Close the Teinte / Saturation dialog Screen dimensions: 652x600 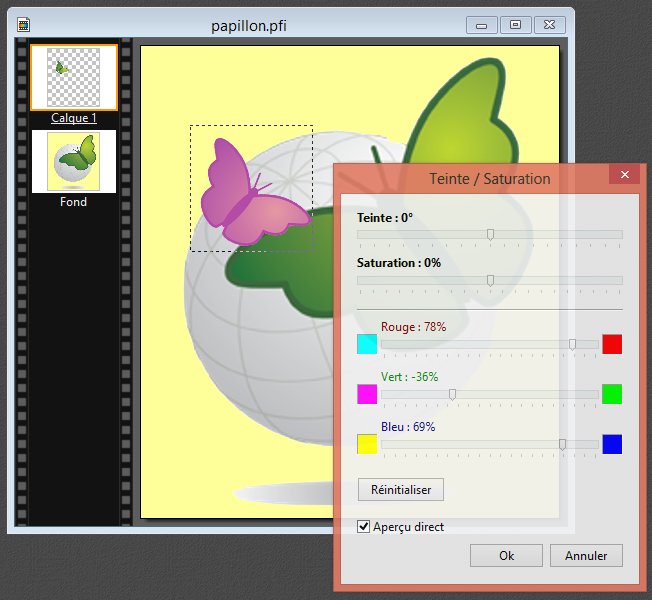click(x=625, y=175)
